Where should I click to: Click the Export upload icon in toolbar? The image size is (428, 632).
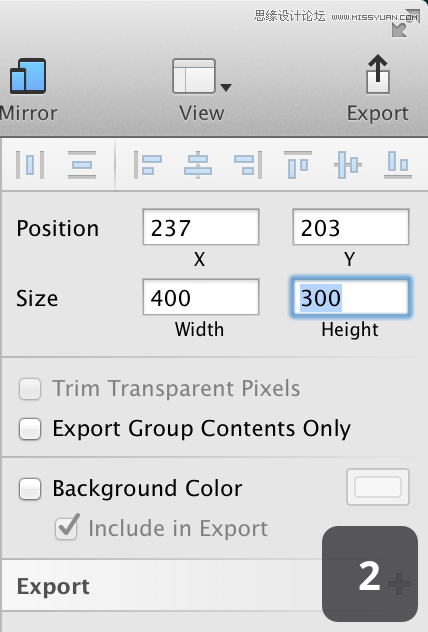[378, 74]
